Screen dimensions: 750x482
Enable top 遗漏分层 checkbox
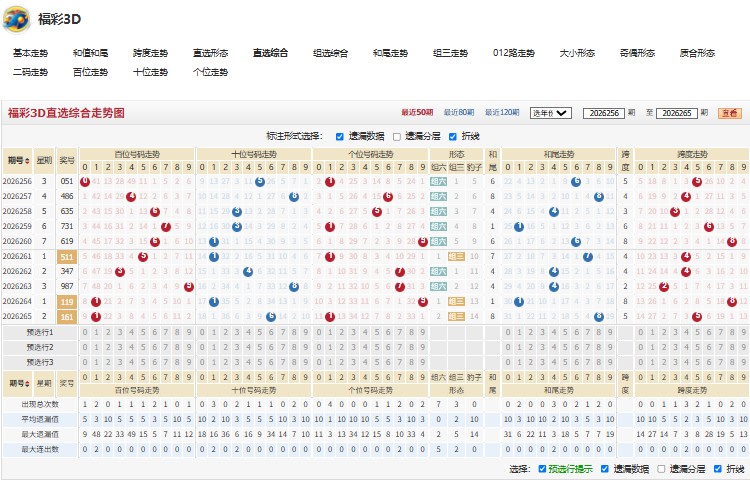[397, 137]
